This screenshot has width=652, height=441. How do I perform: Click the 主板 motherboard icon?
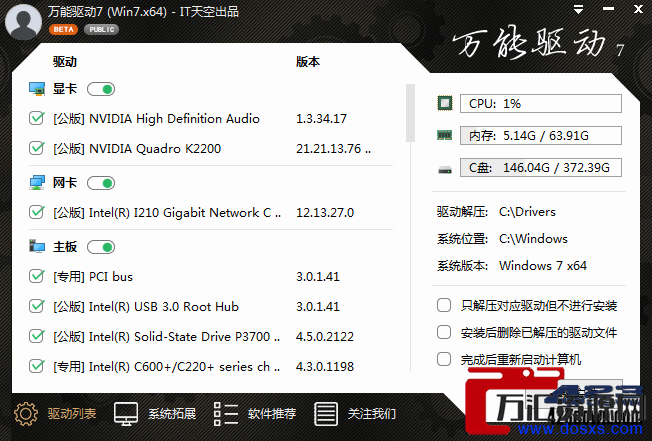(37, 247)
